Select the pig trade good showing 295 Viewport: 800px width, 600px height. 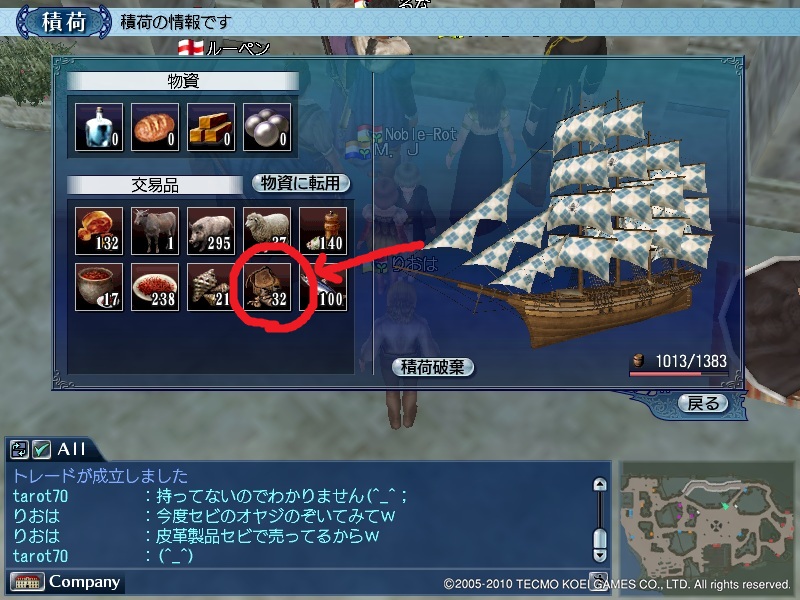point(211,231)
